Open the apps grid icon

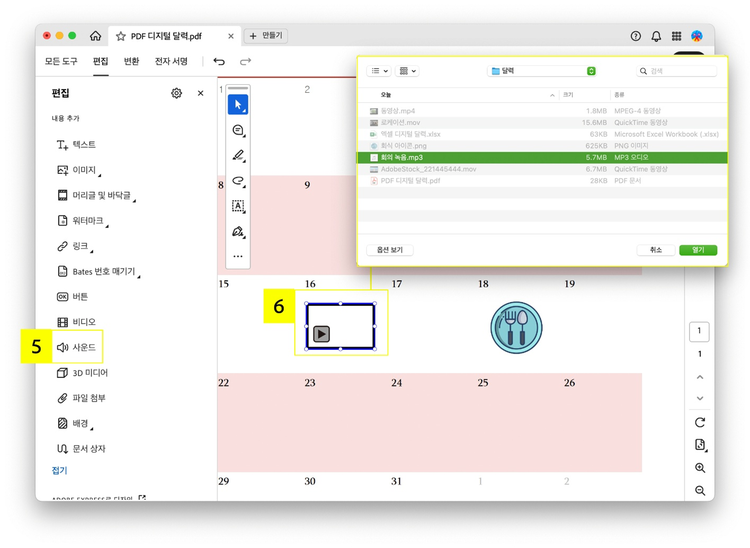(x=676, y=36)
